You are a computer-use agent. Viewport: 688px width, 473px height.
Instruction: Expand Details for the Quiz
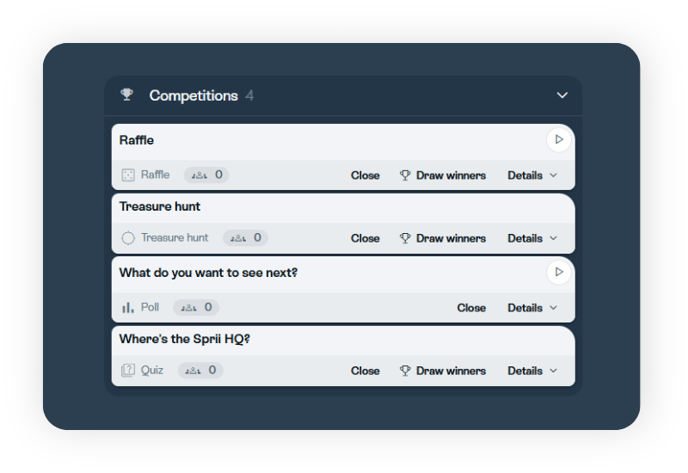[532, 371]
